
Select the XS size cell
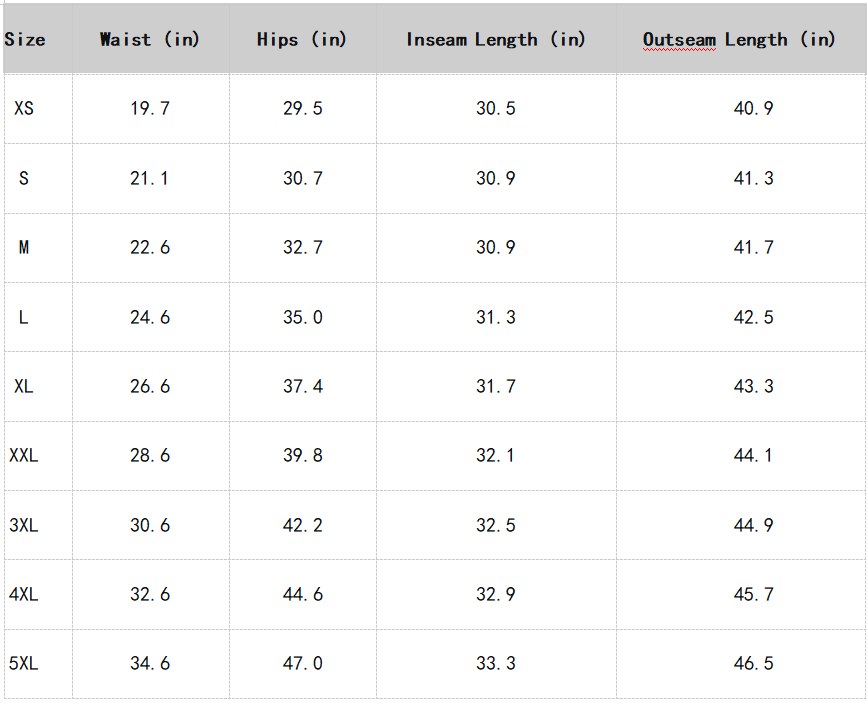pyautogui.click(x=24, y=108)
